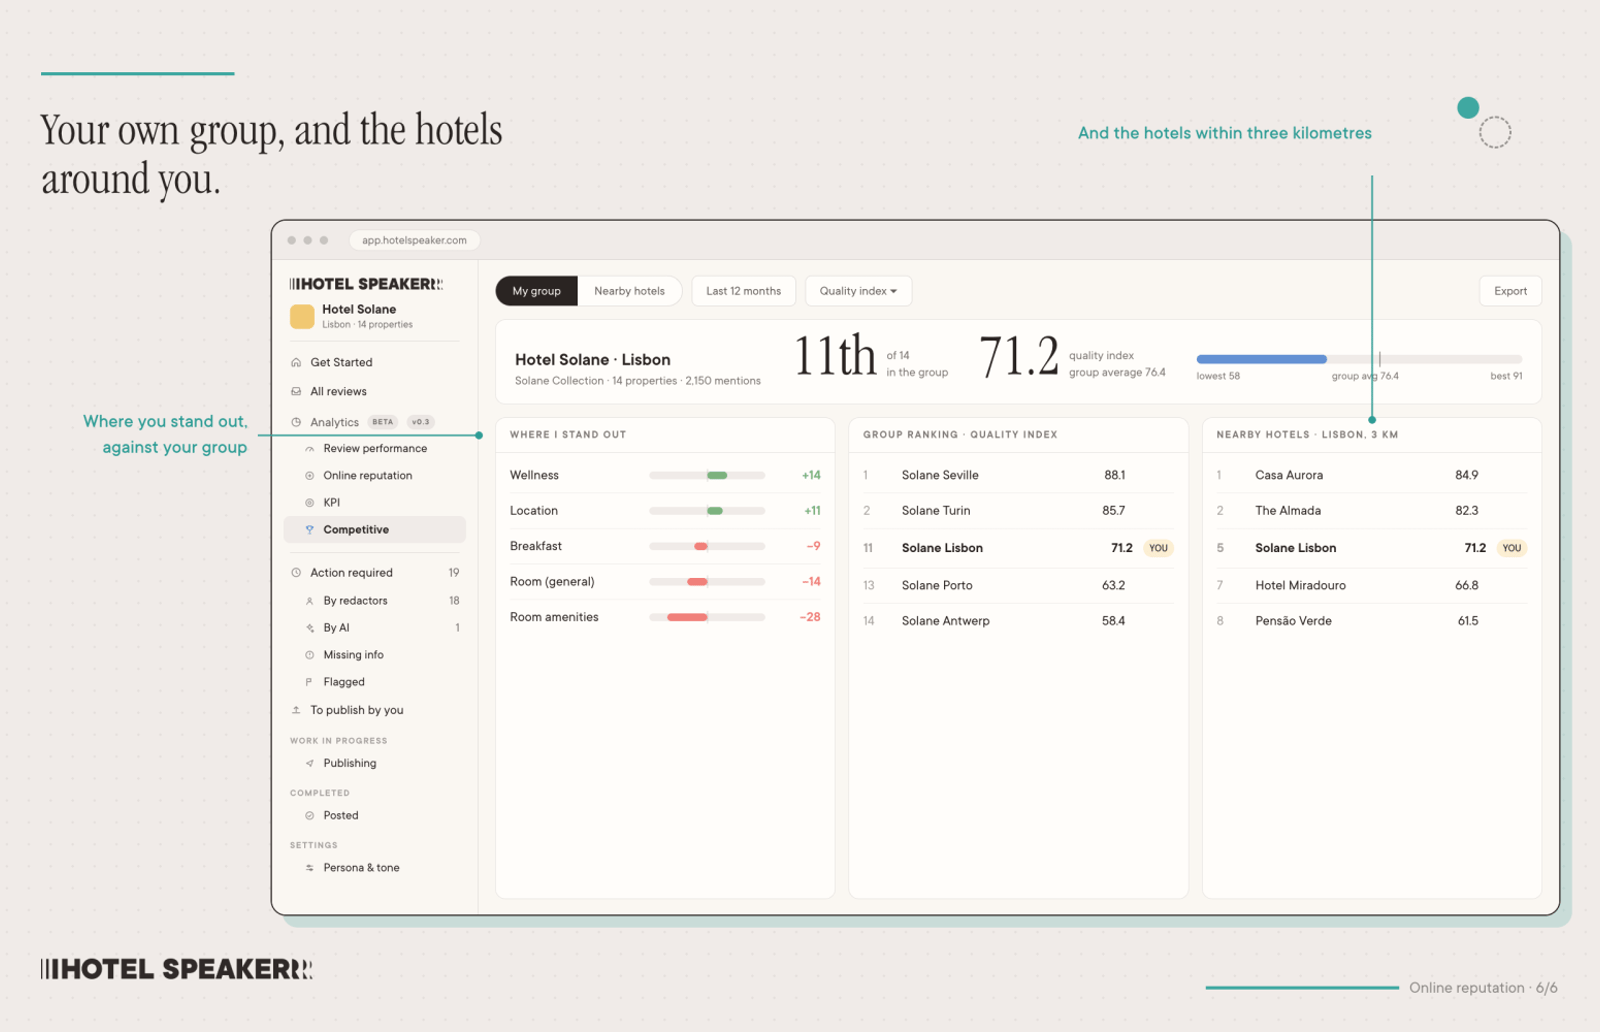Image resolution: width=1600 pixels, height=1032 pixels.
Task: Select Solane Lisbon in group ranking
Action: tap(1018, 548)
